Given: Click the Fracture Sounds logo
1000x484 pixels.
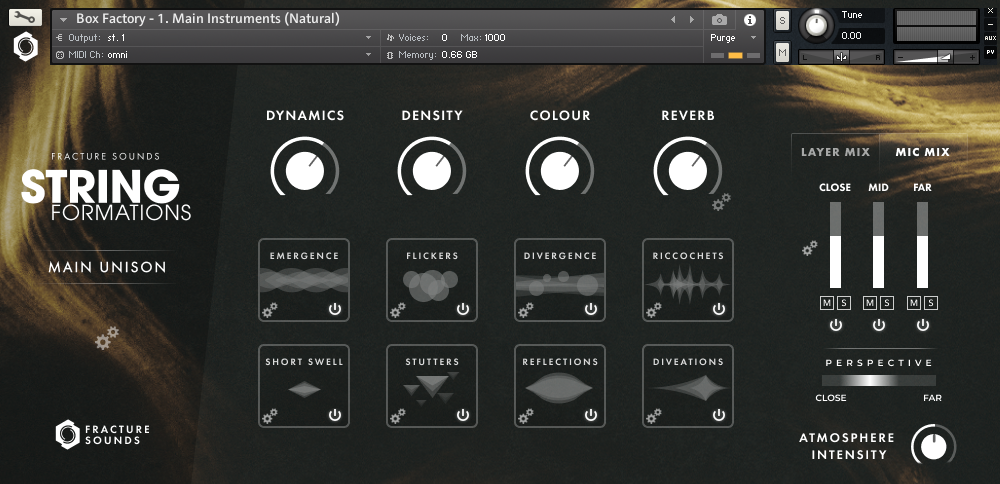Looking at the screenshot, I should click(102, 434).
